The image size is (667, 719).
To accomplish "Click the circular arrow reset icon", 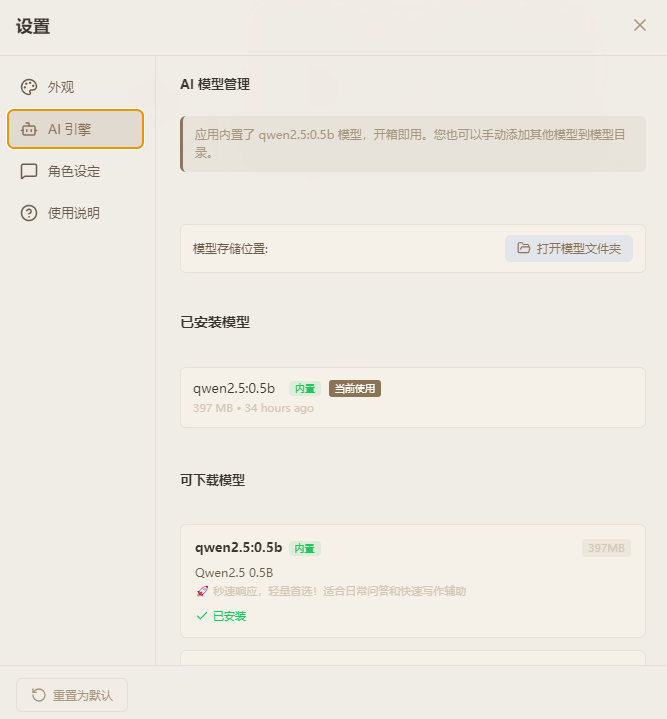I will point(39,695).
